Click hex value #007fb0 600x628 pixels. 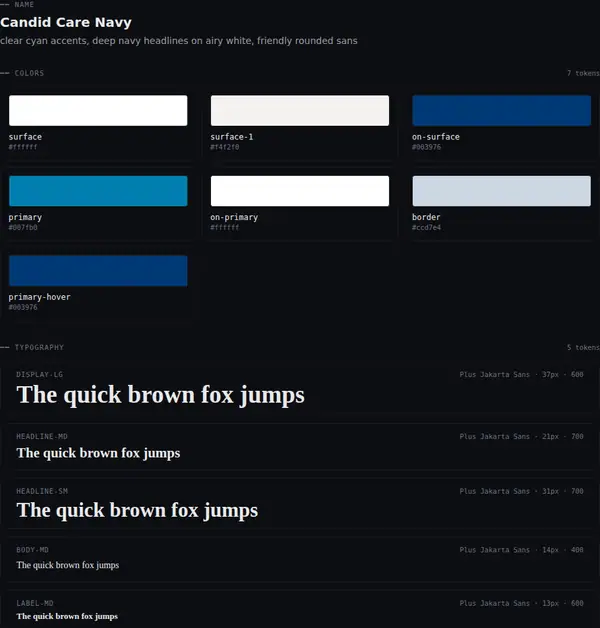pos(23,227)
